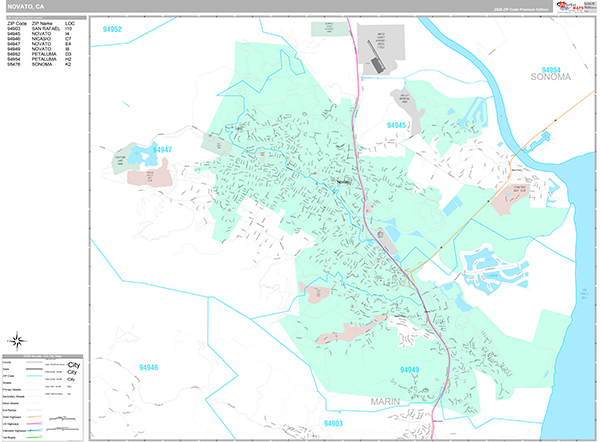Click the San Pablo Bay label
Image resolution: width=600 pixels, height=442 pixels.
pos(584,294)
